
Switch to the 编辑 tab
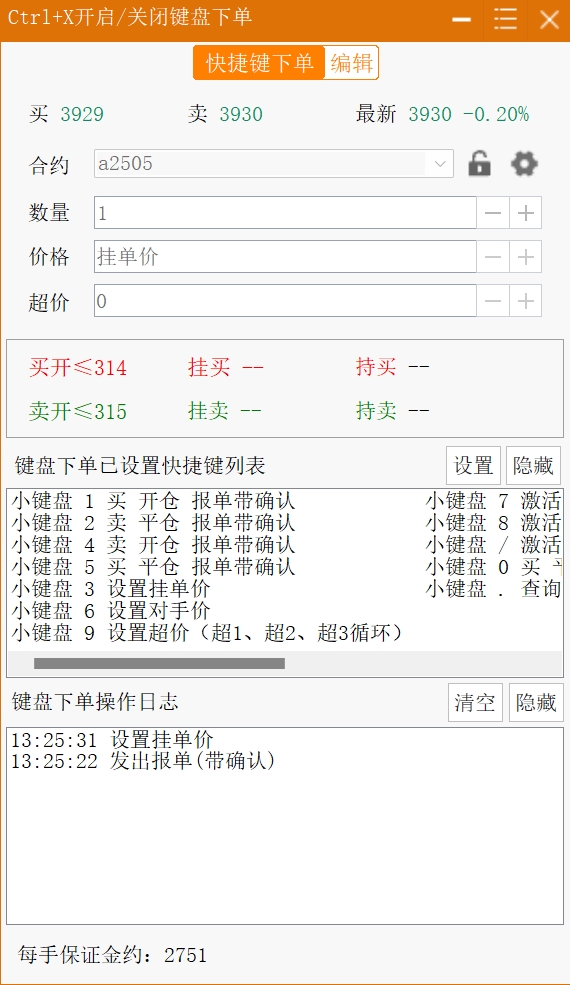[x=351, y=63]
